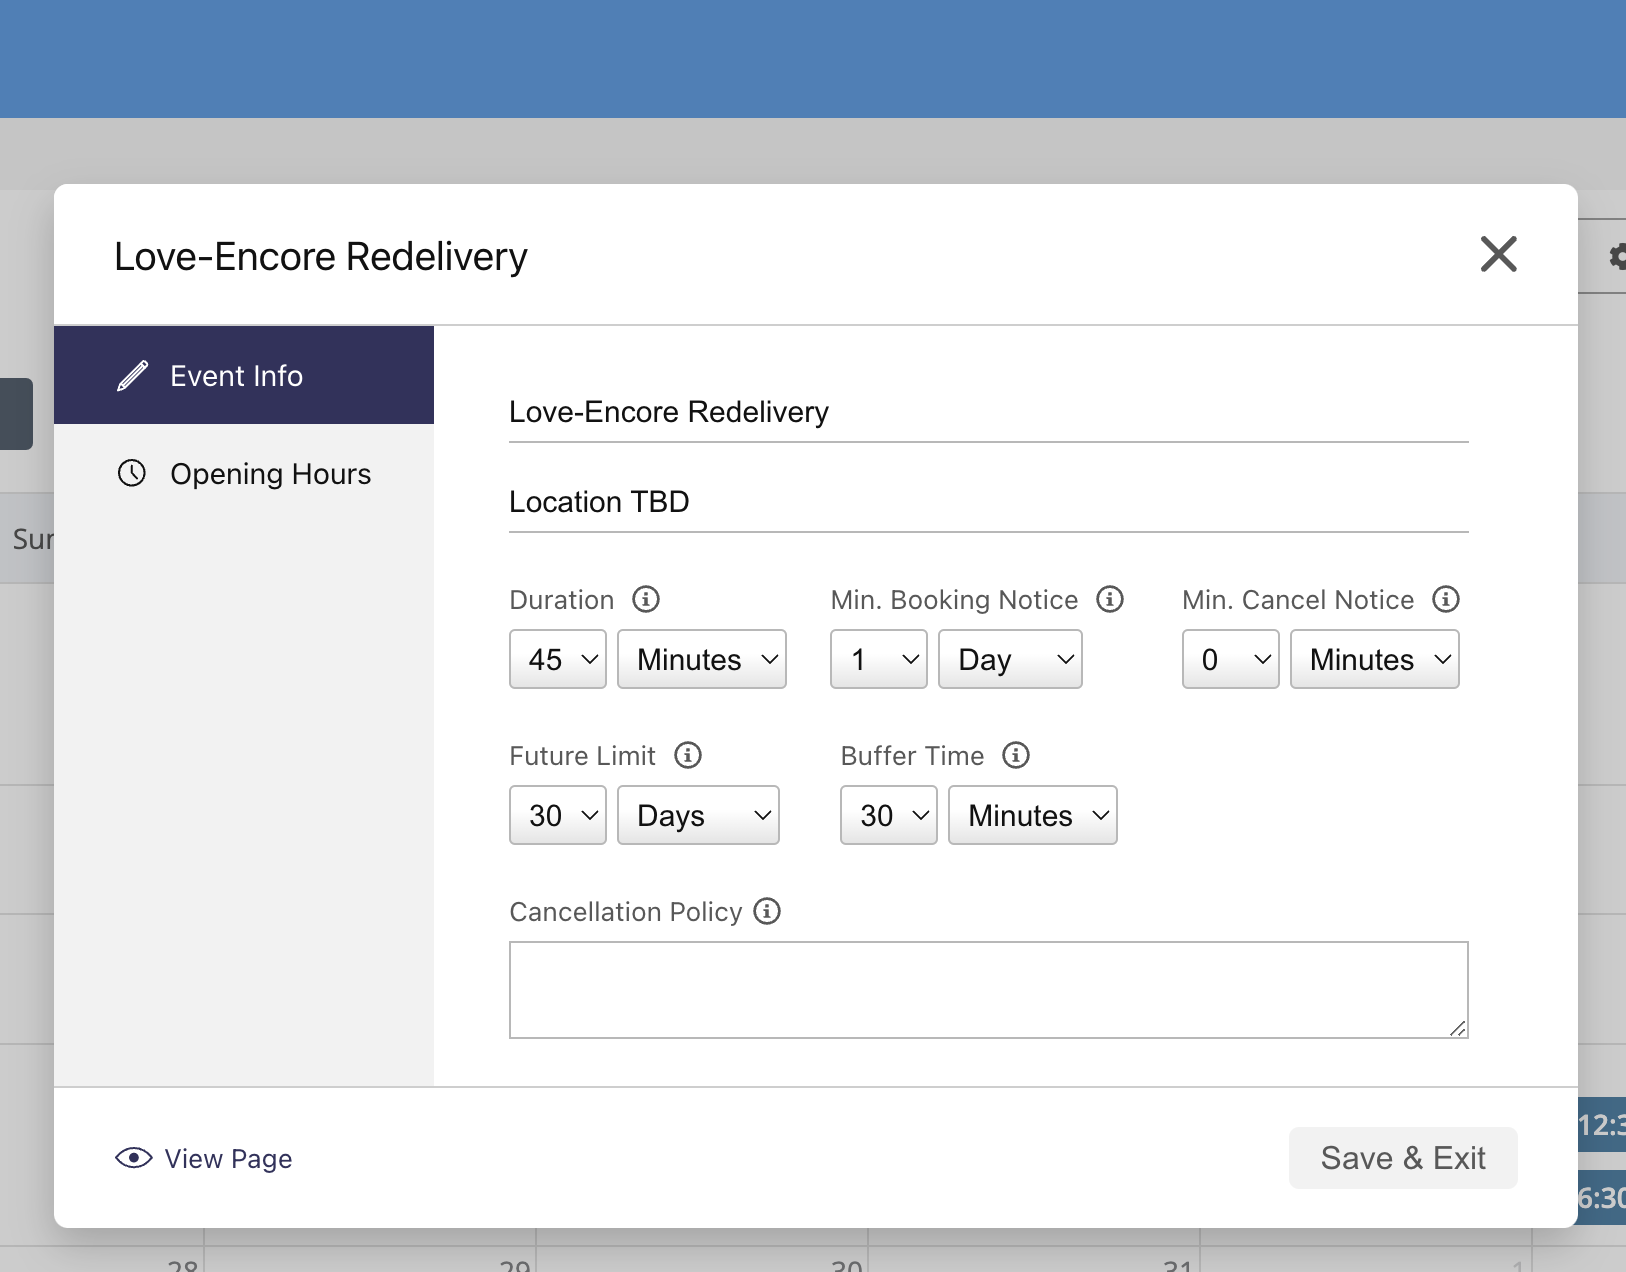Click the Future Limit info icon

pyautogui.click(x=688, y=755)
